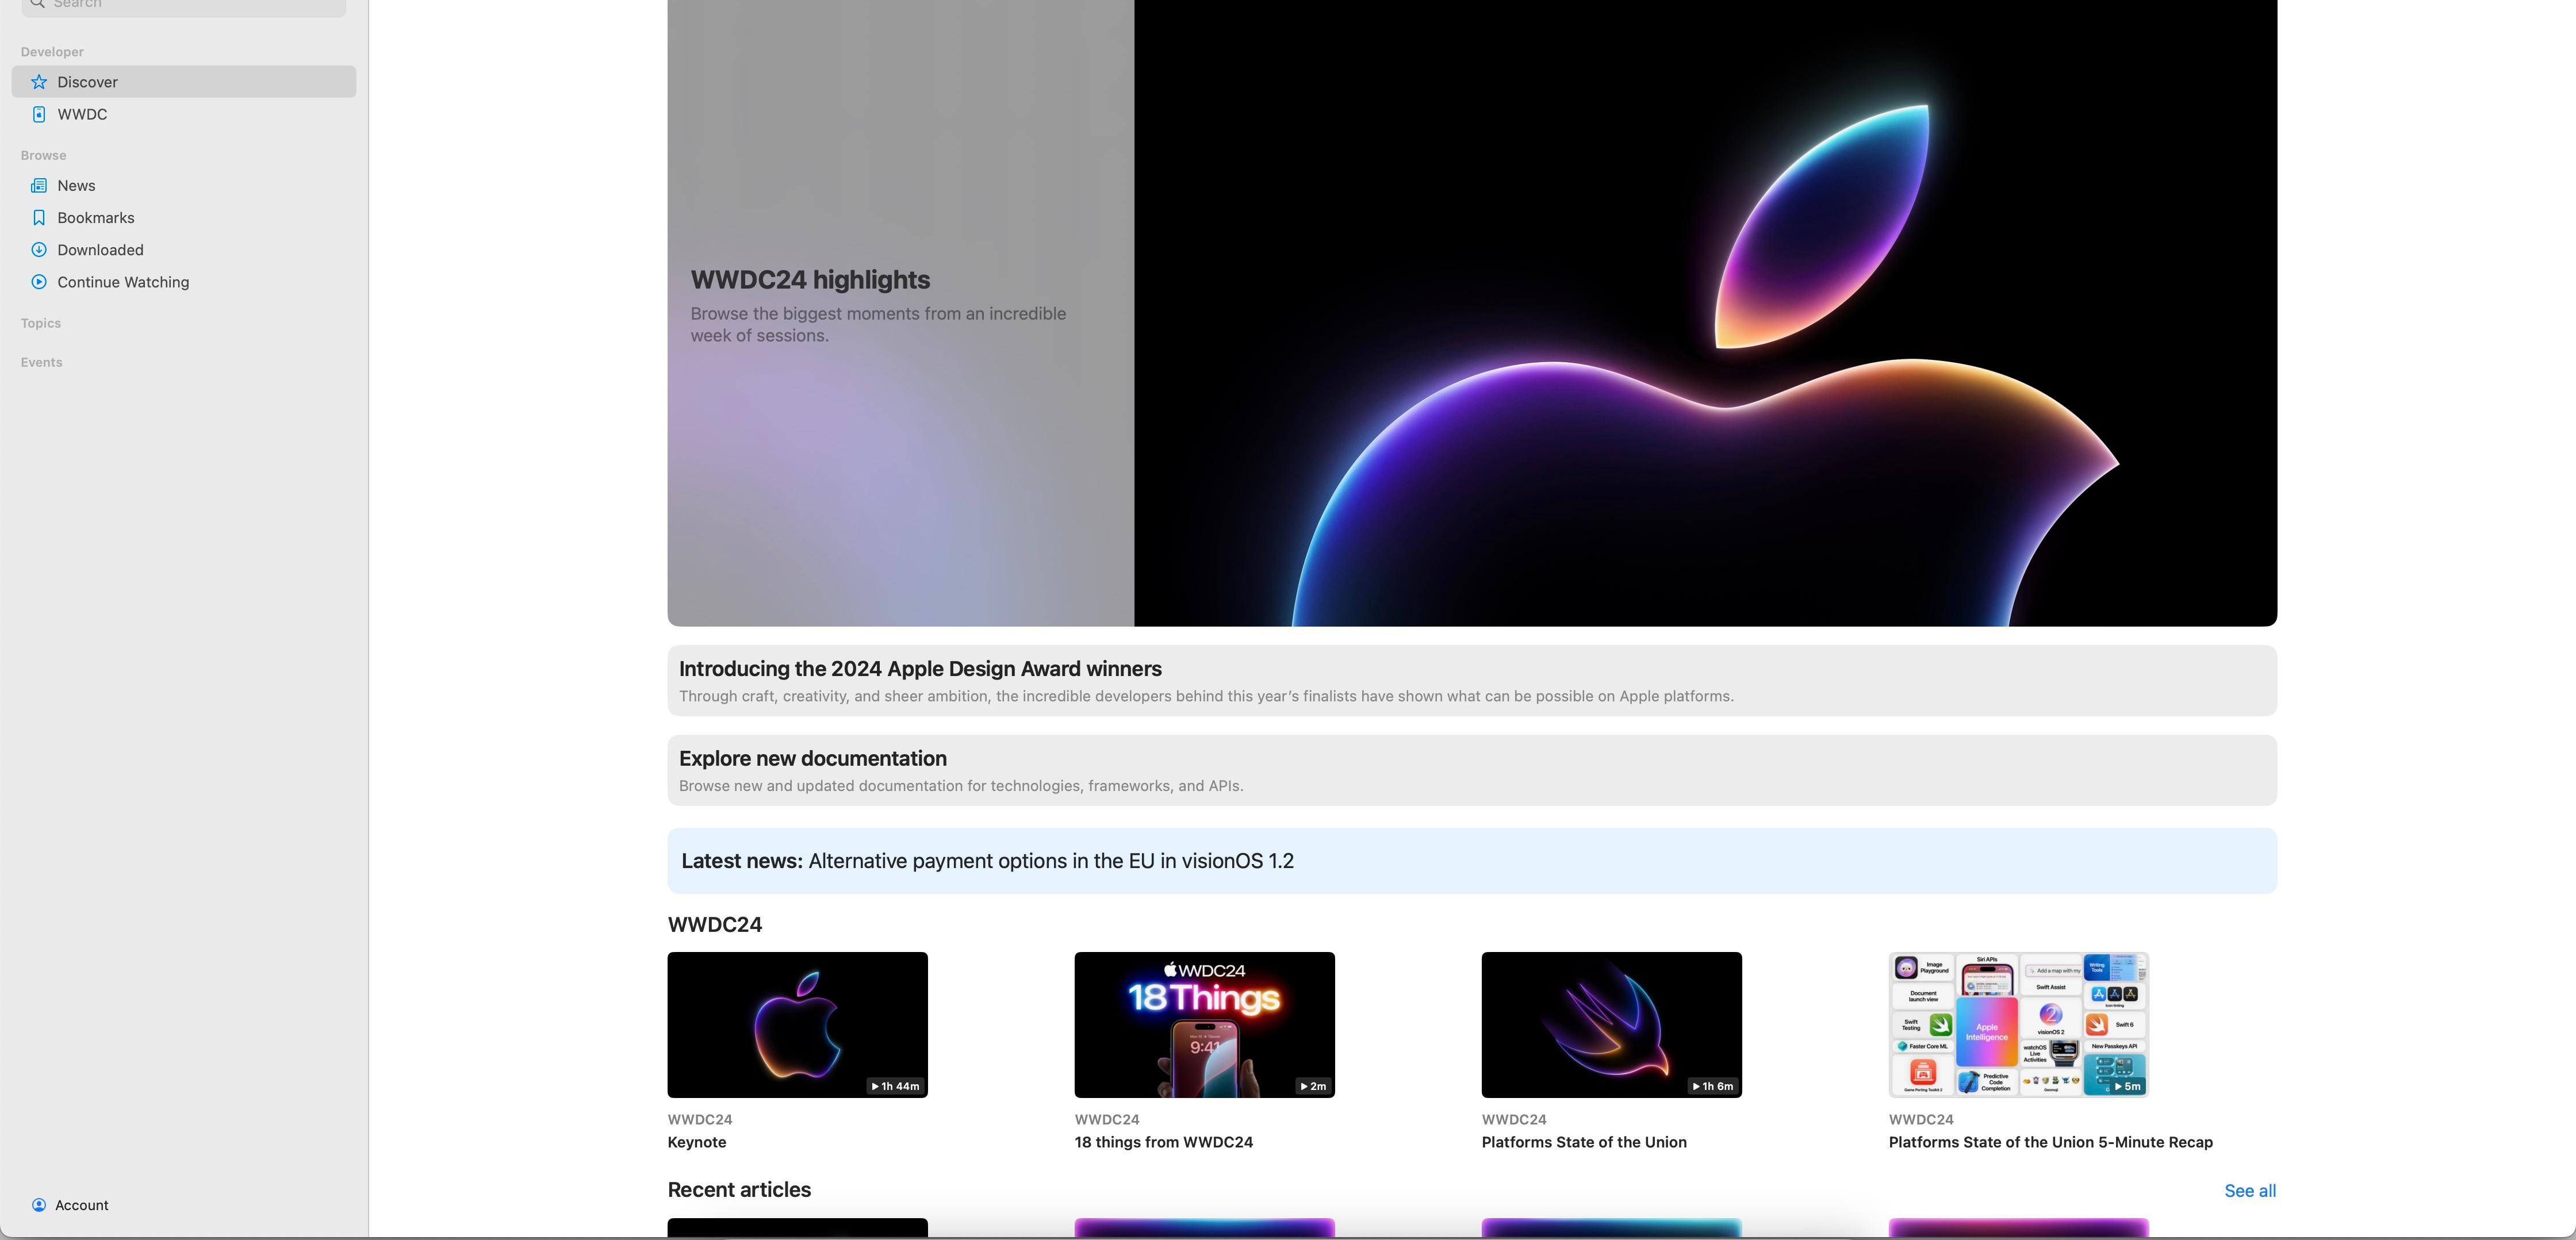
Task: Open the News newspaper icon
Action: [39, 186]
